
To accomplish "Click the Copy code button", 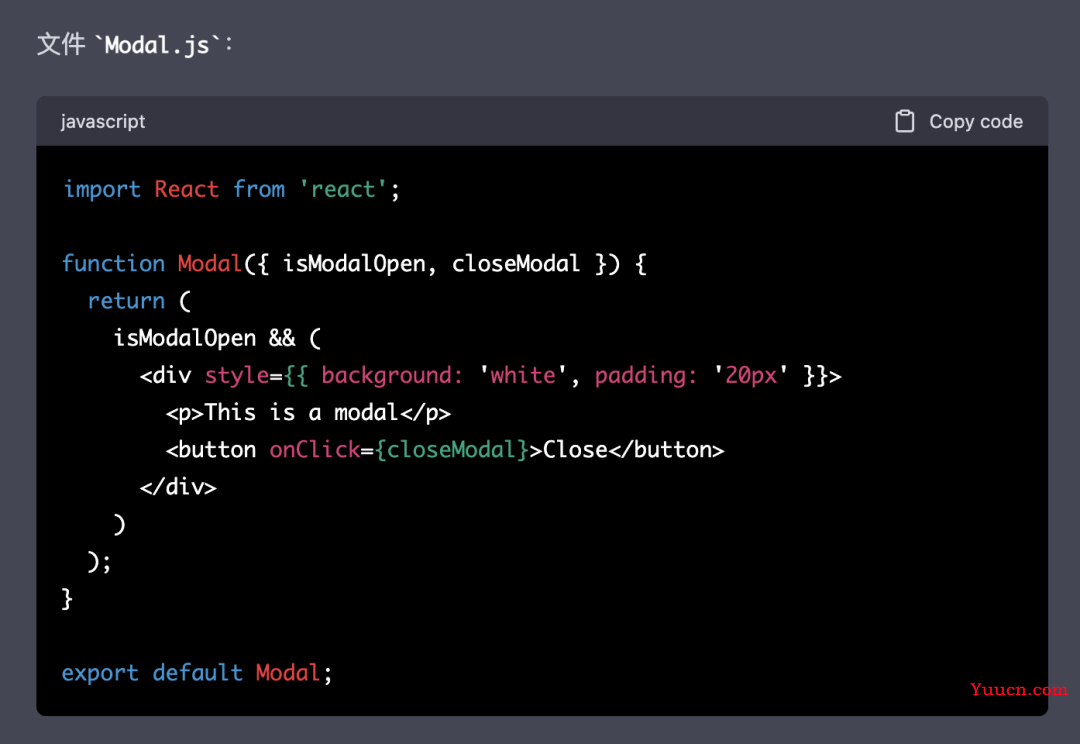I will tap(959, 121).
